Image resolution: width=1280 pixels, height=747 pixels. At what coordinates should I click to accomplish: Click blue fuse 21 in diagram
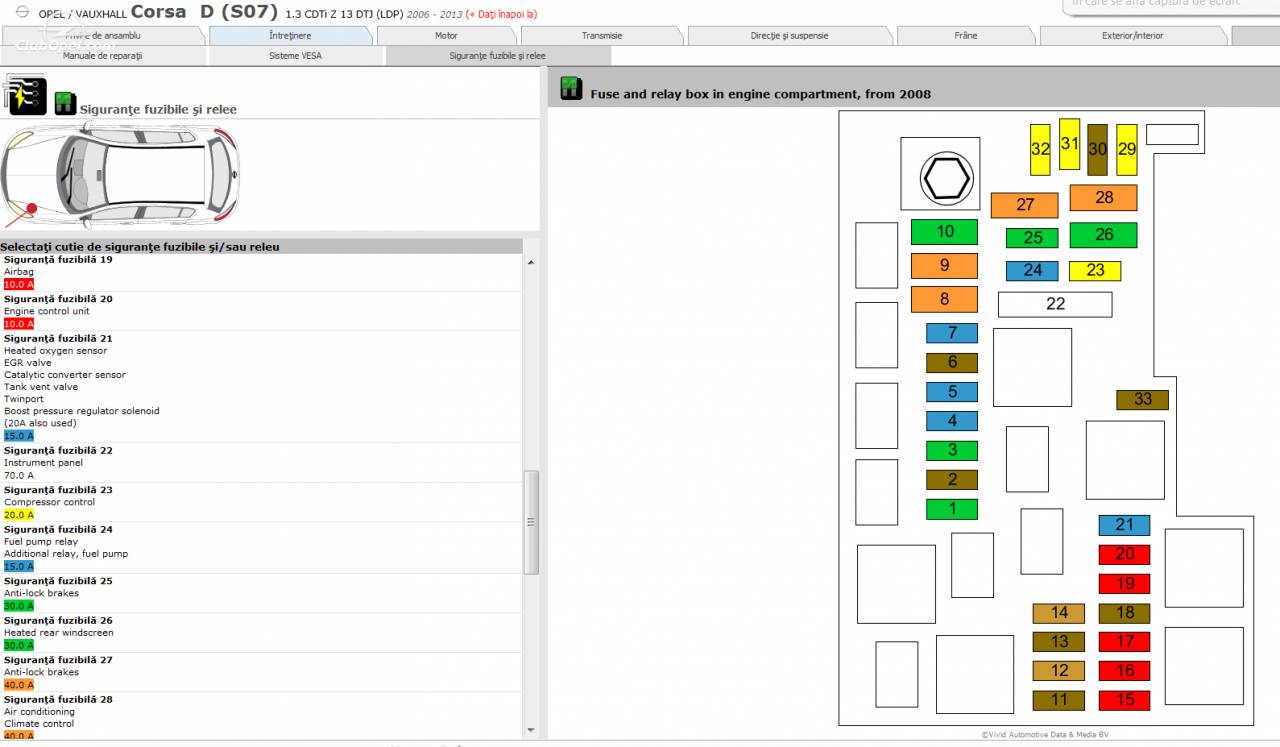pyautogui.click(x=1124, y=525)
